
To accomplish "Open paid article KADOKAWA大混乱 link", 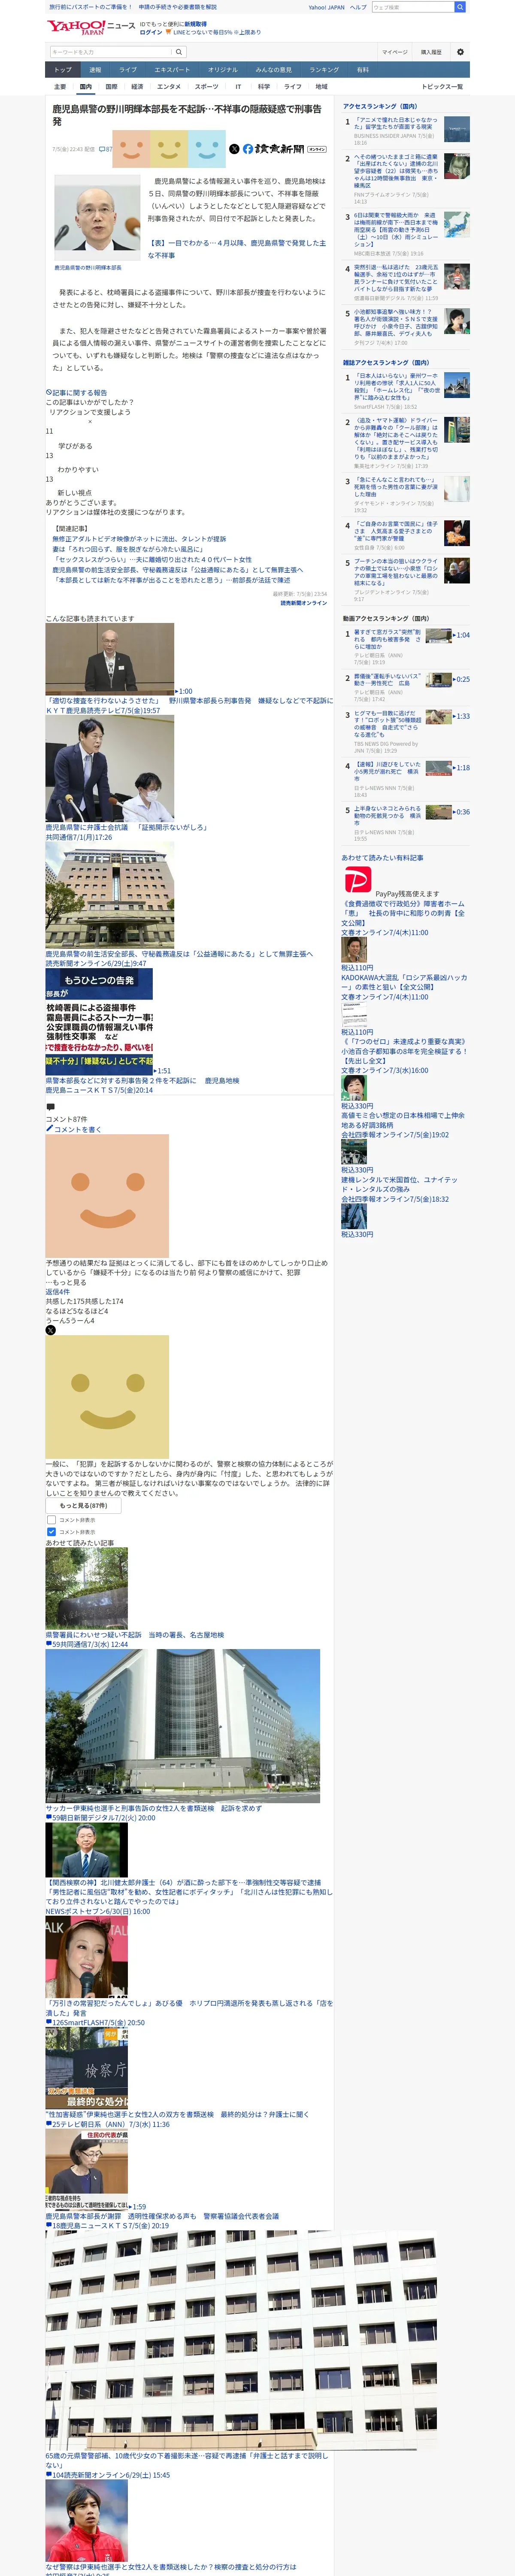I will pyautogui.click(x=404, y=982).
